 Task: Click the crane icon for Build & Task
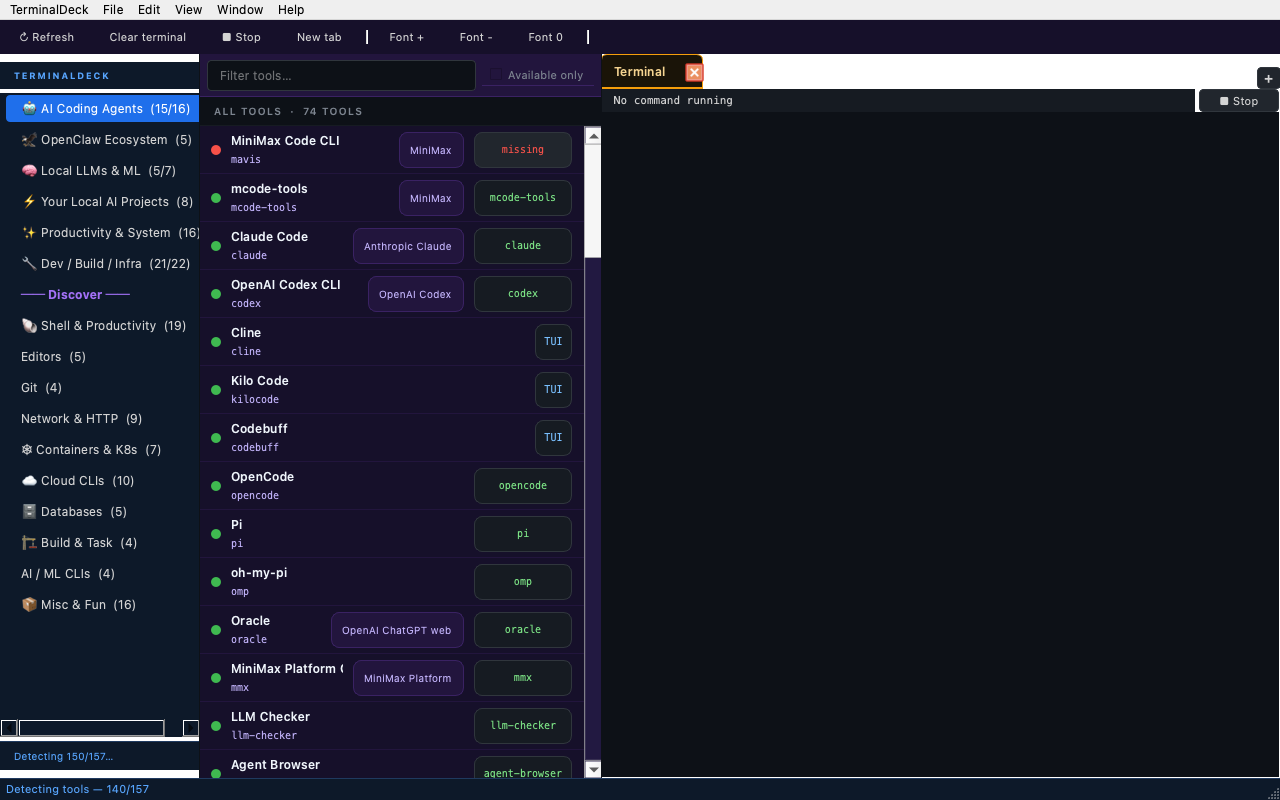tap(29, 543)
